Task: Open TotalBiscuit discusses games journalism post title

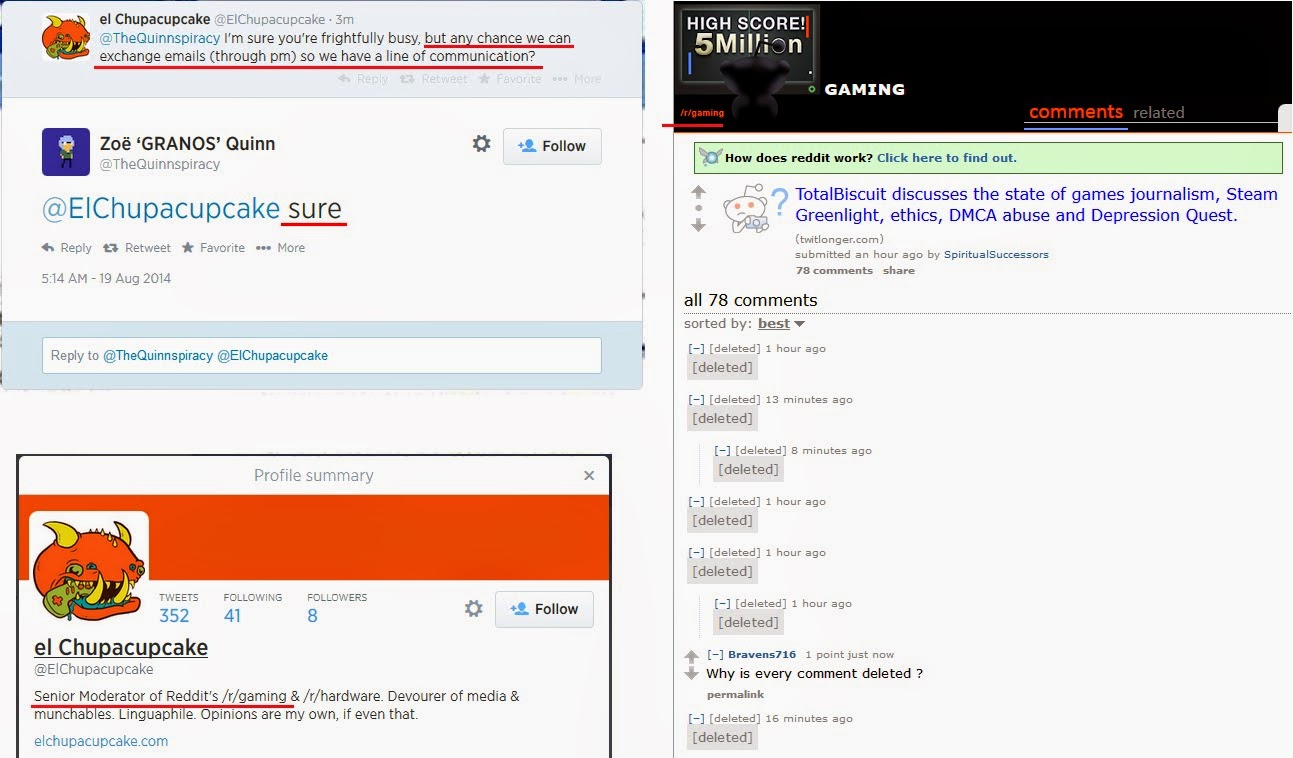Action: [x=1036, y=205]
